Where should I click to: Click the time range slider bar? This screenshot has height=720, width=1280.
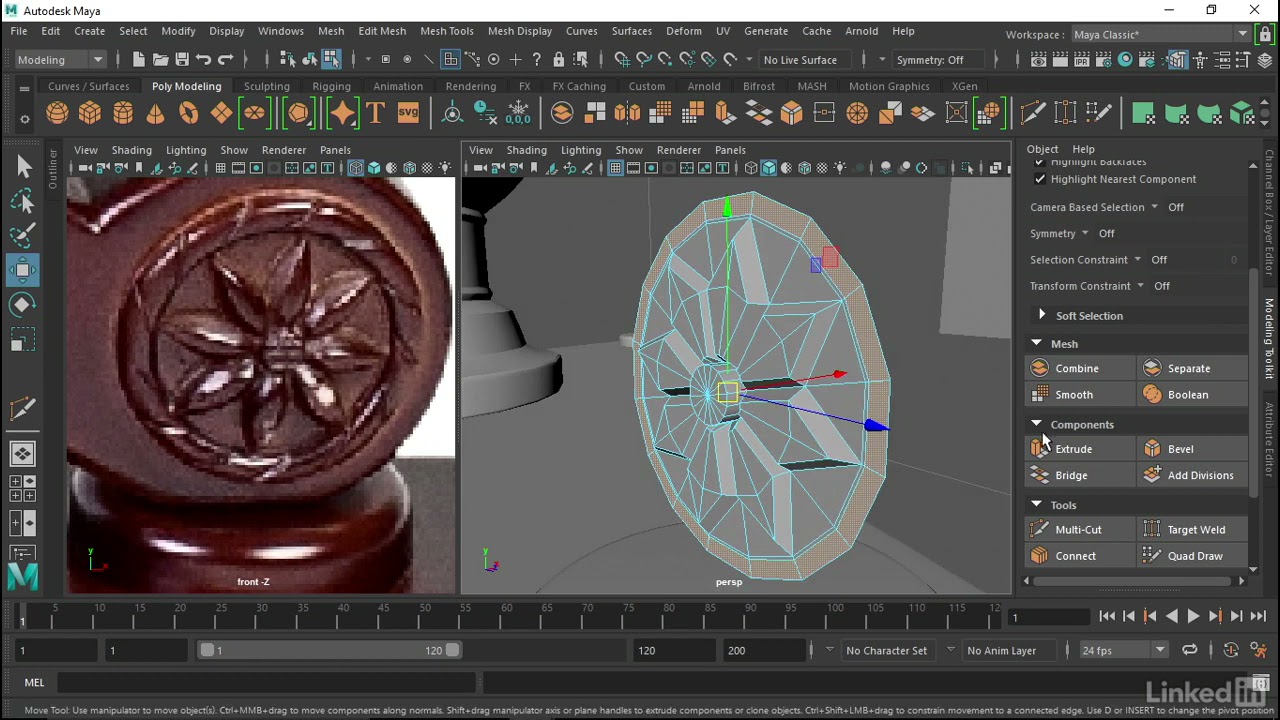click(x=329, y=650)
